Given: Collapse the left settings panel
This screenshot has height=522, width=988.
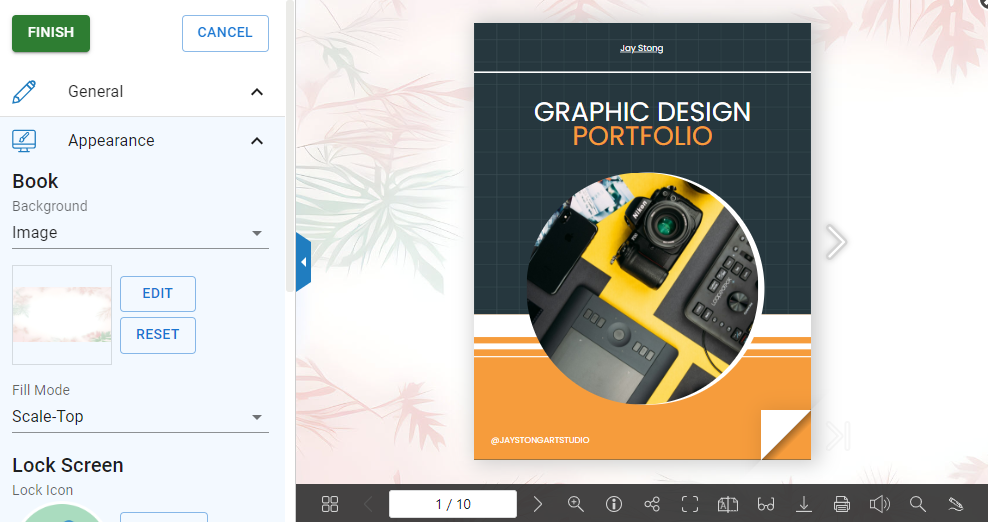Looking at the screenshot, I should coord(303,262).
